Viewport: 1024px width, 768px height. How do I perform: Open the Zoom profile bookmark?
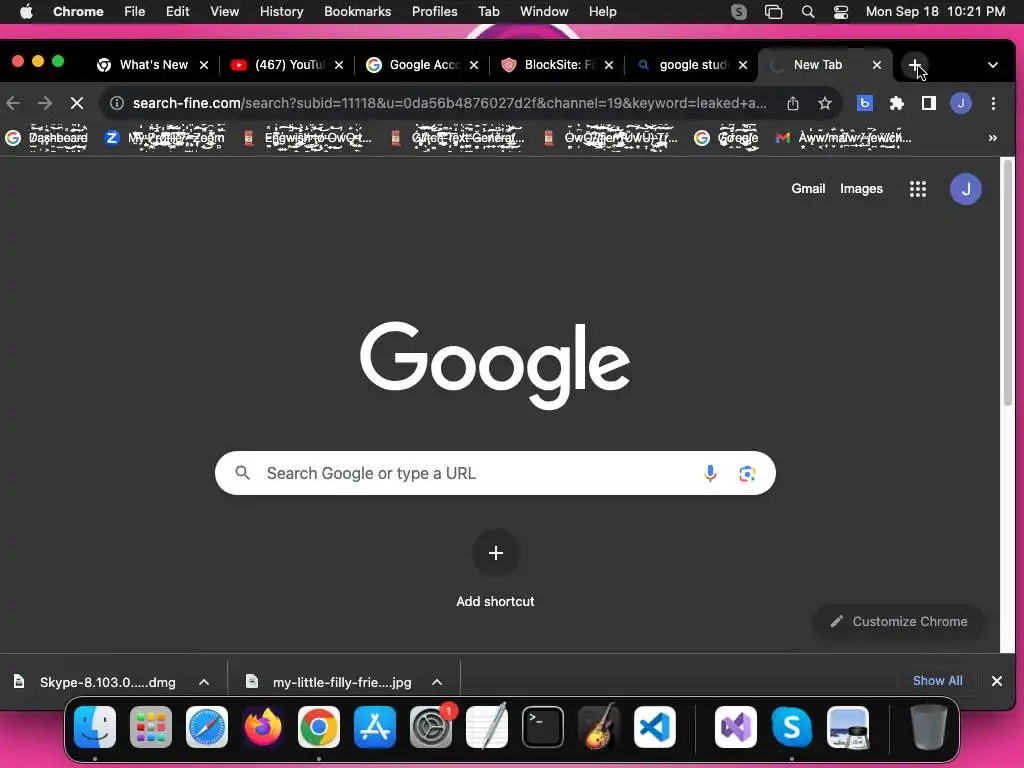165,138
